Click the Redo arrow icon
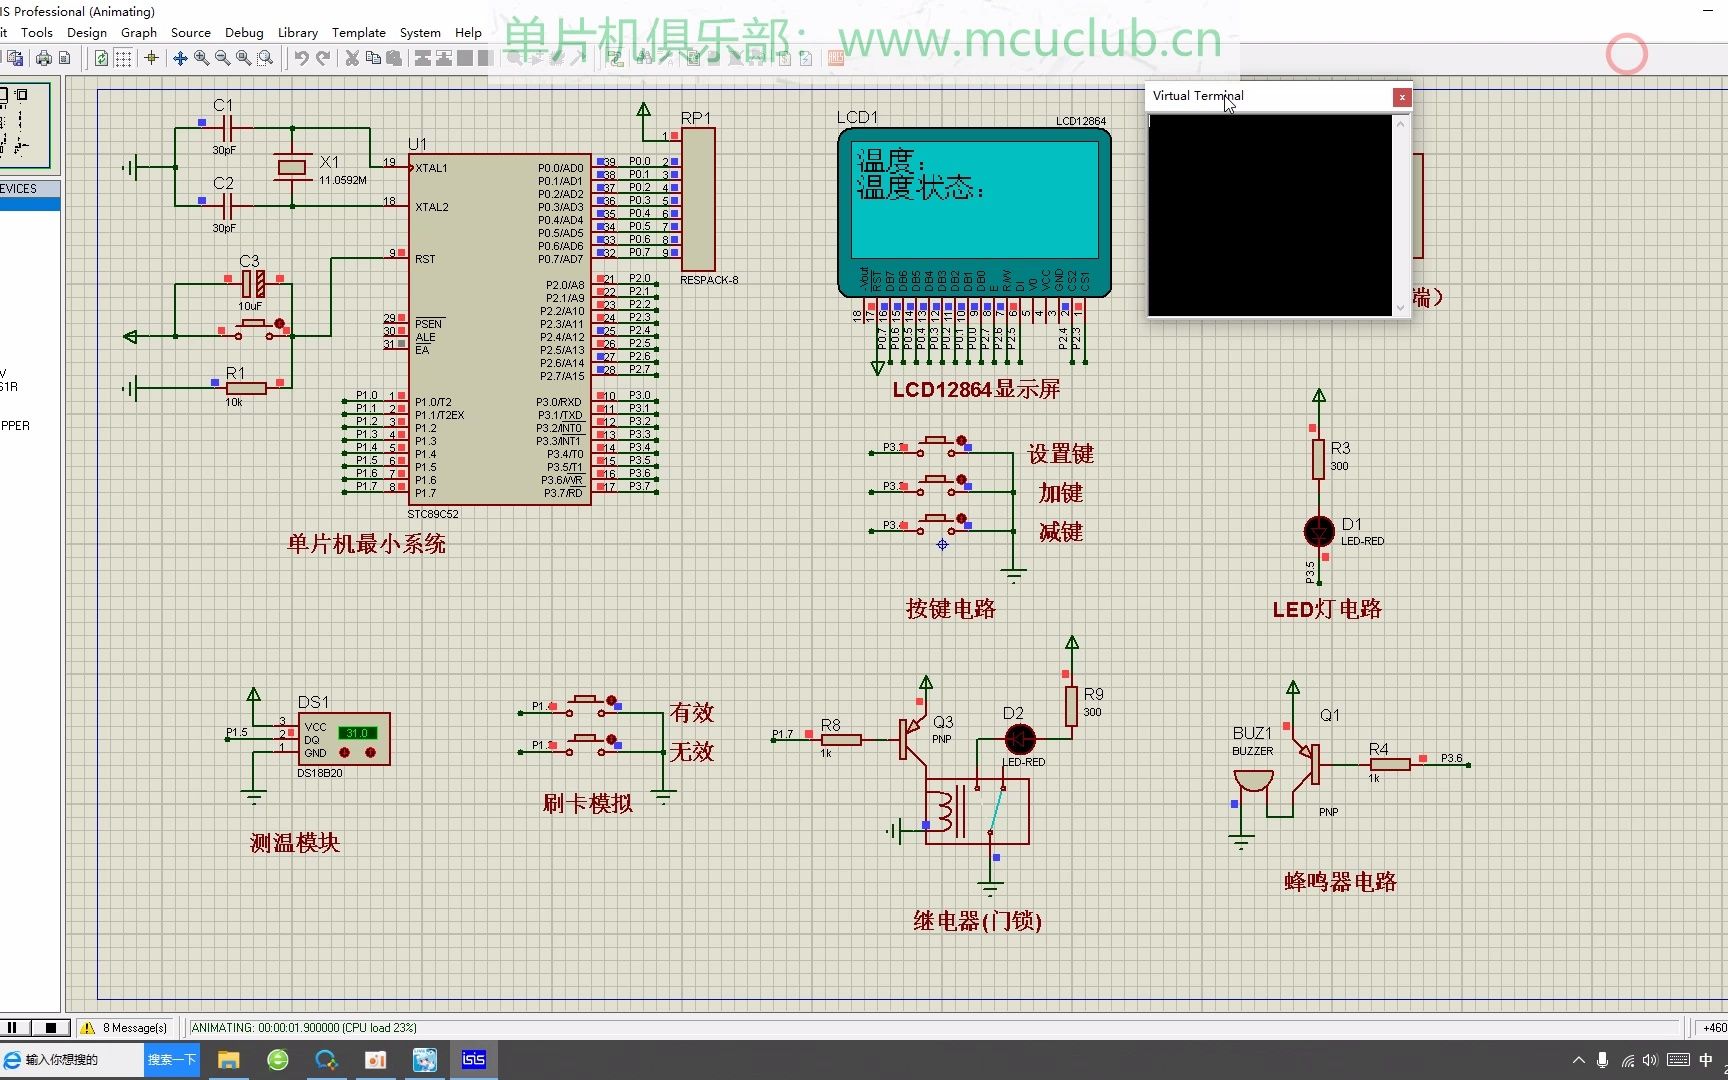1728x1080 pixels. click(322, 58)
